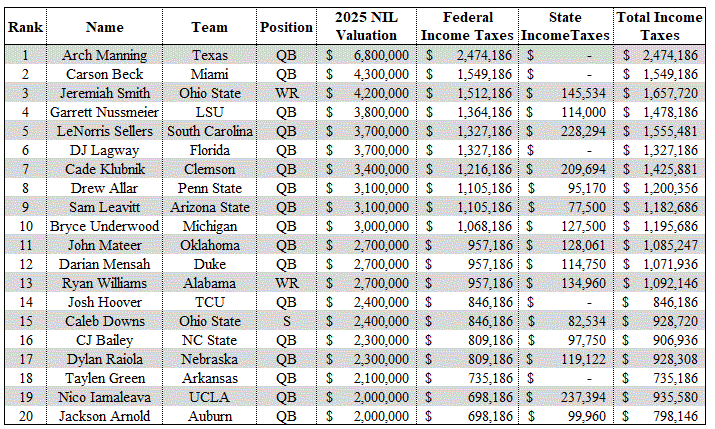Screen dimensions: 715x429
Task: Select the Carson Beck name cell
Action: [105, 74]
